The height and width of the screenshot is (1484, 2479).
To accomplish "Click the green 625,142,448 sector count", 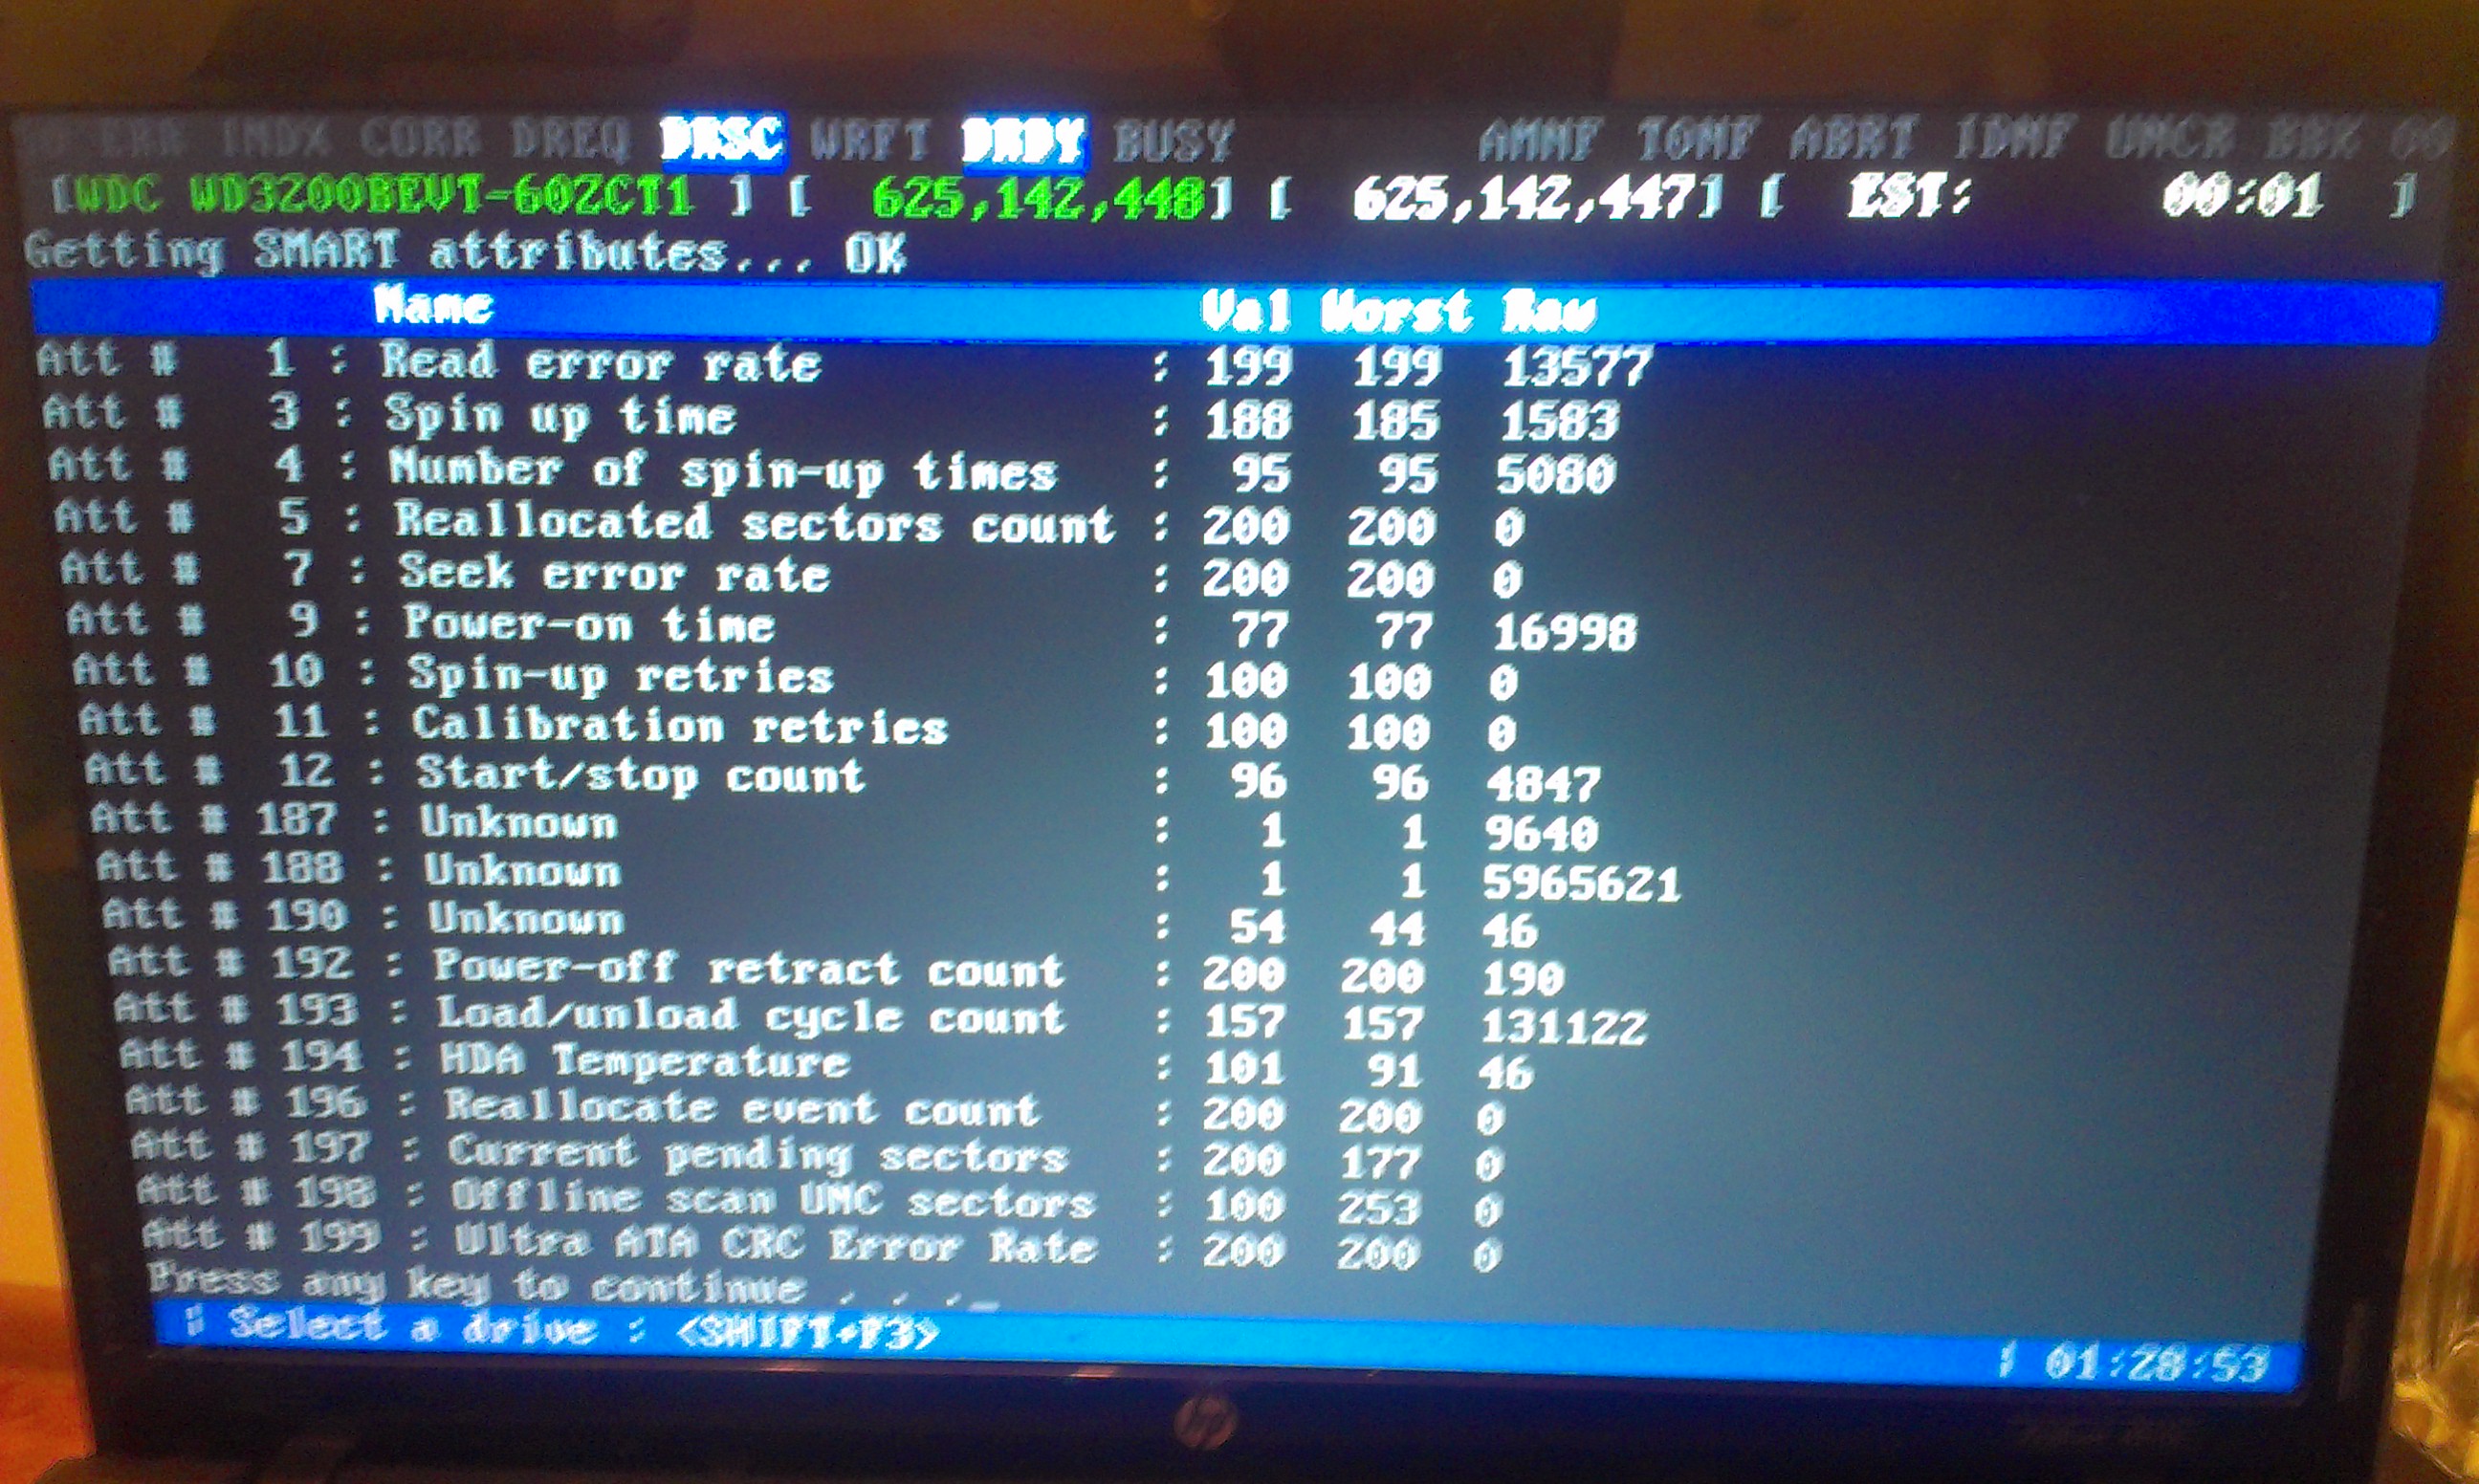I will coord(1038,198).
